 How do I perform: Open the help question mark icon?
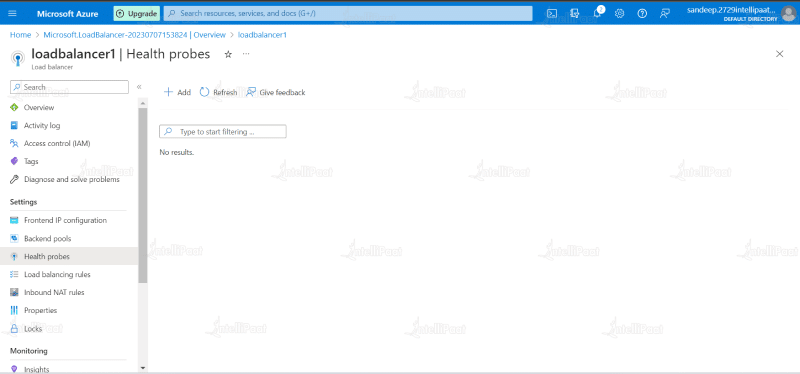(x=642, y=14)
